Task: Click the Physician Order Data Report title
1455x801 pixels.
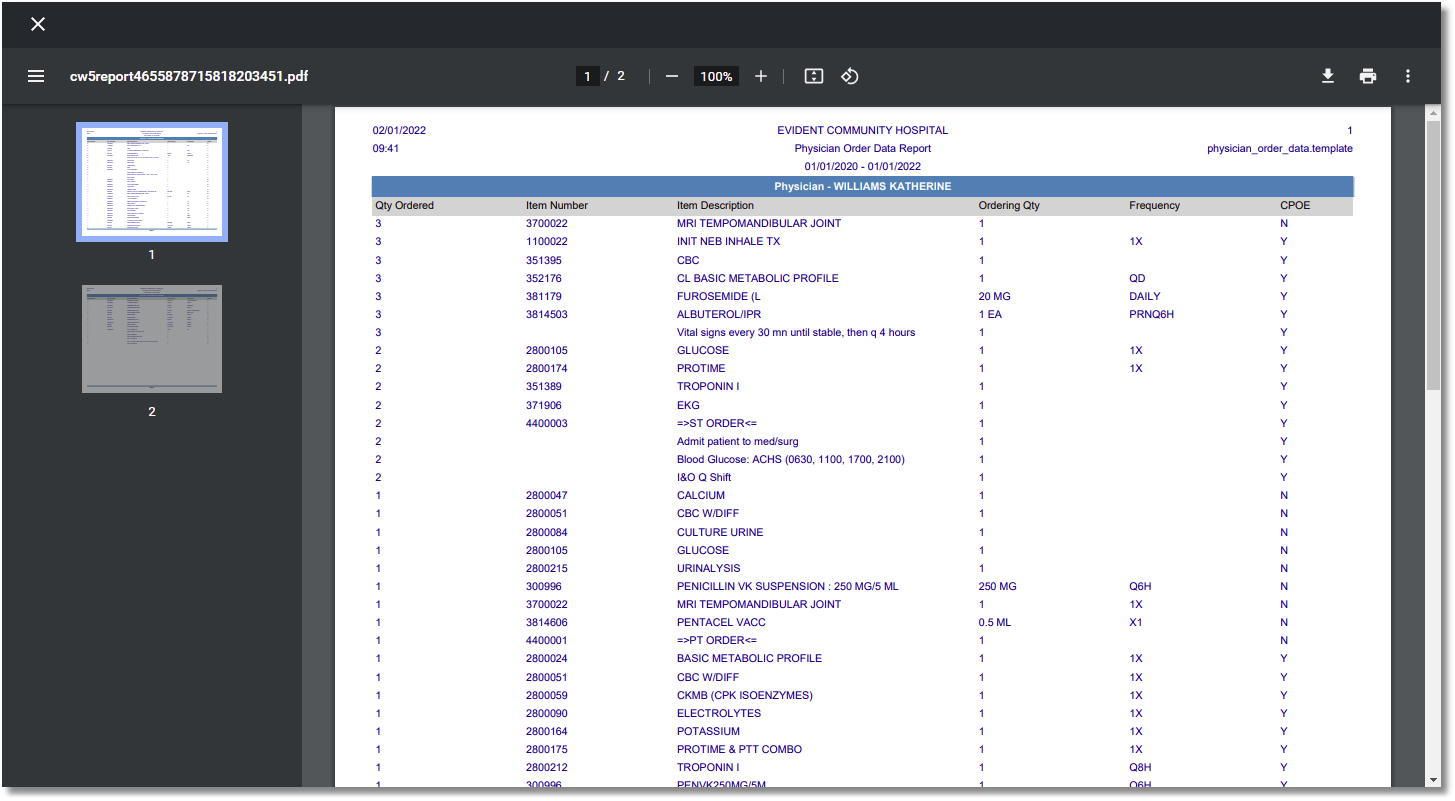Action: point(863,148)
